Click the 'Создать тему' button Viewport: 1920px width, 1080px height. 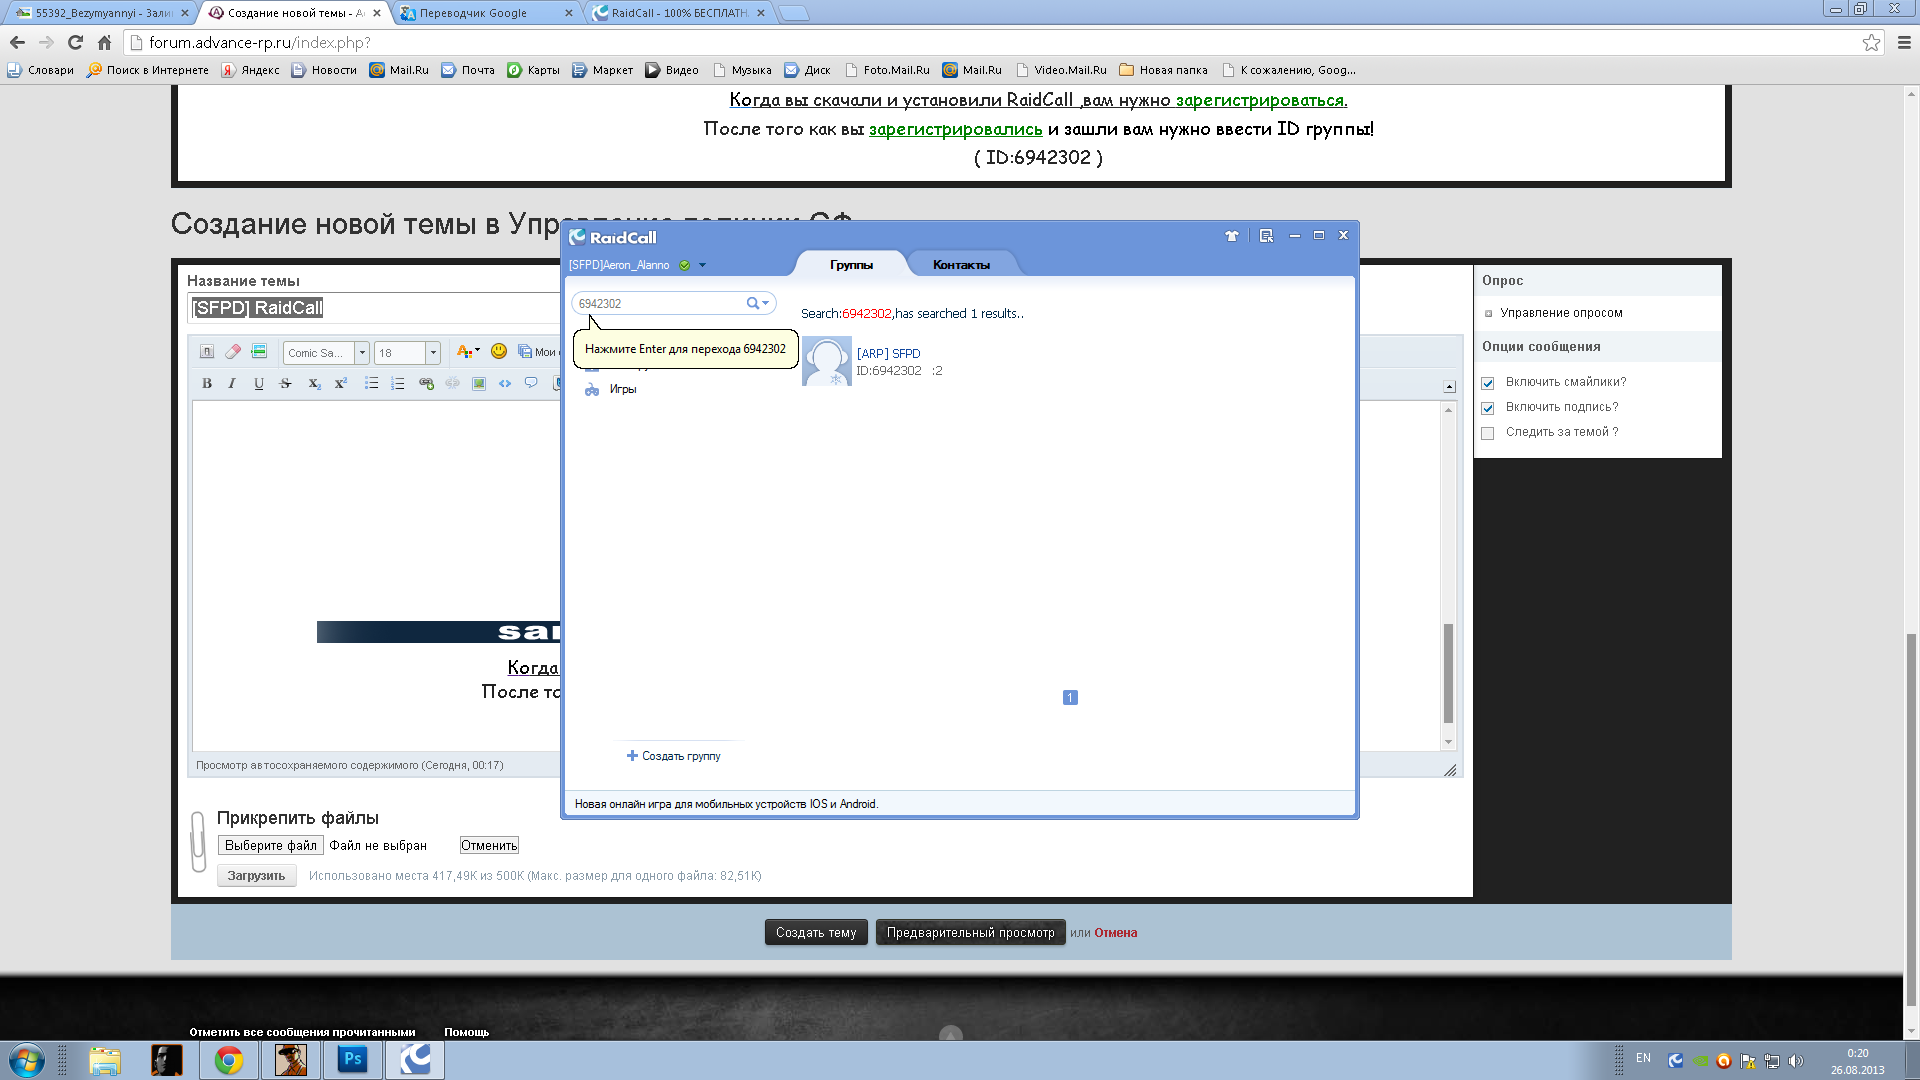815,932
